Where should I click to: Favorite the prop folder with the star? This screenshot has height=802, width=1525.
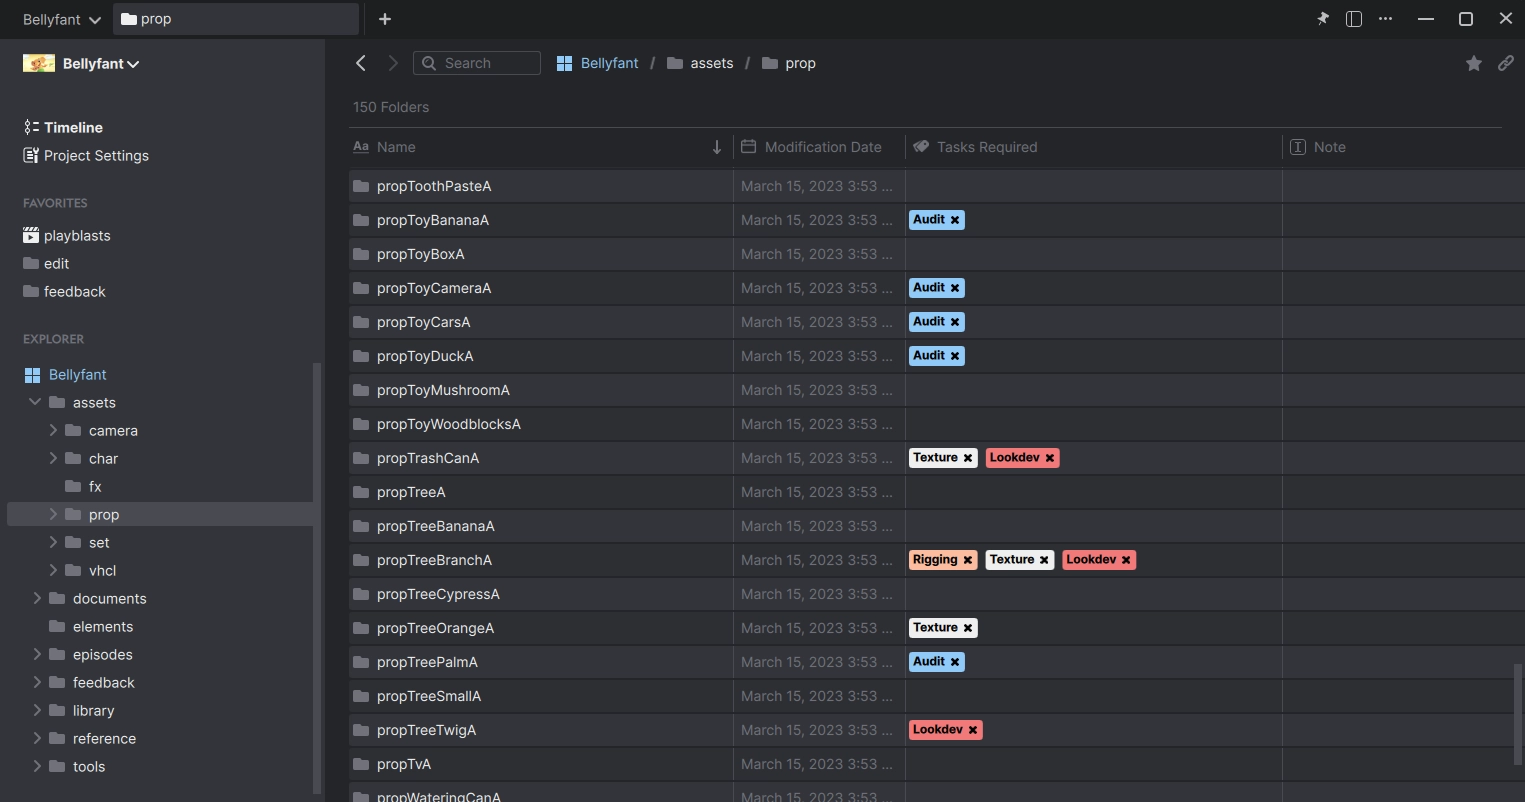point(1473,62)
